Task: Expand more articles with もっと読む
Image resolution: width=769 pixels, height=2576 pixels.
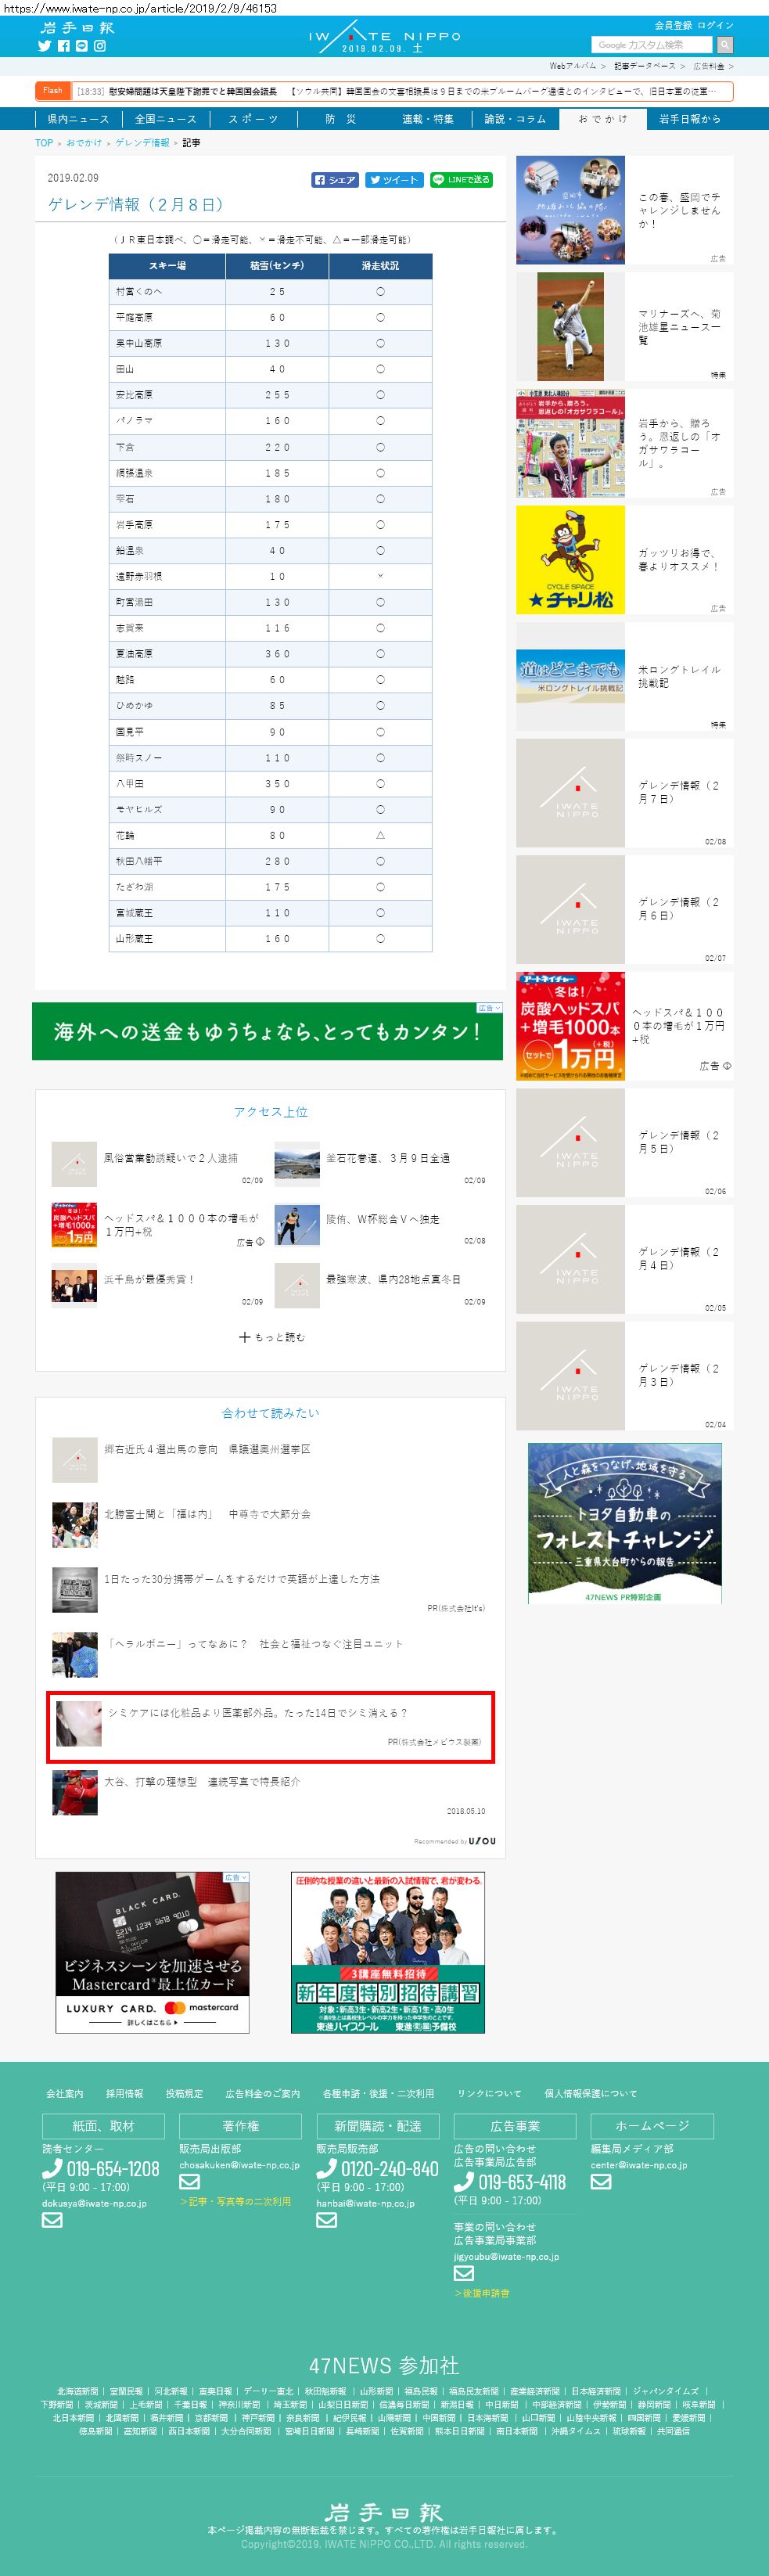Action: (x=271, y=1337)
